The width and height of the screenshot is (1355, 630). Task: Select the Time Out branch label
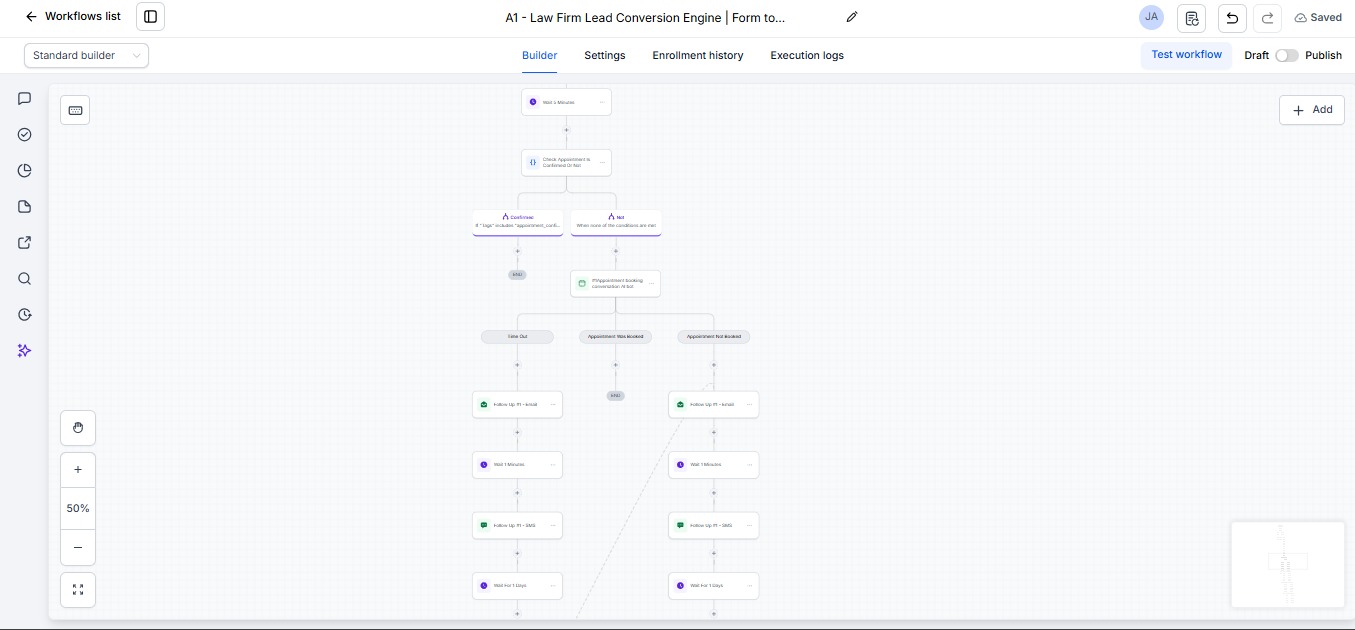click(517, 337)
